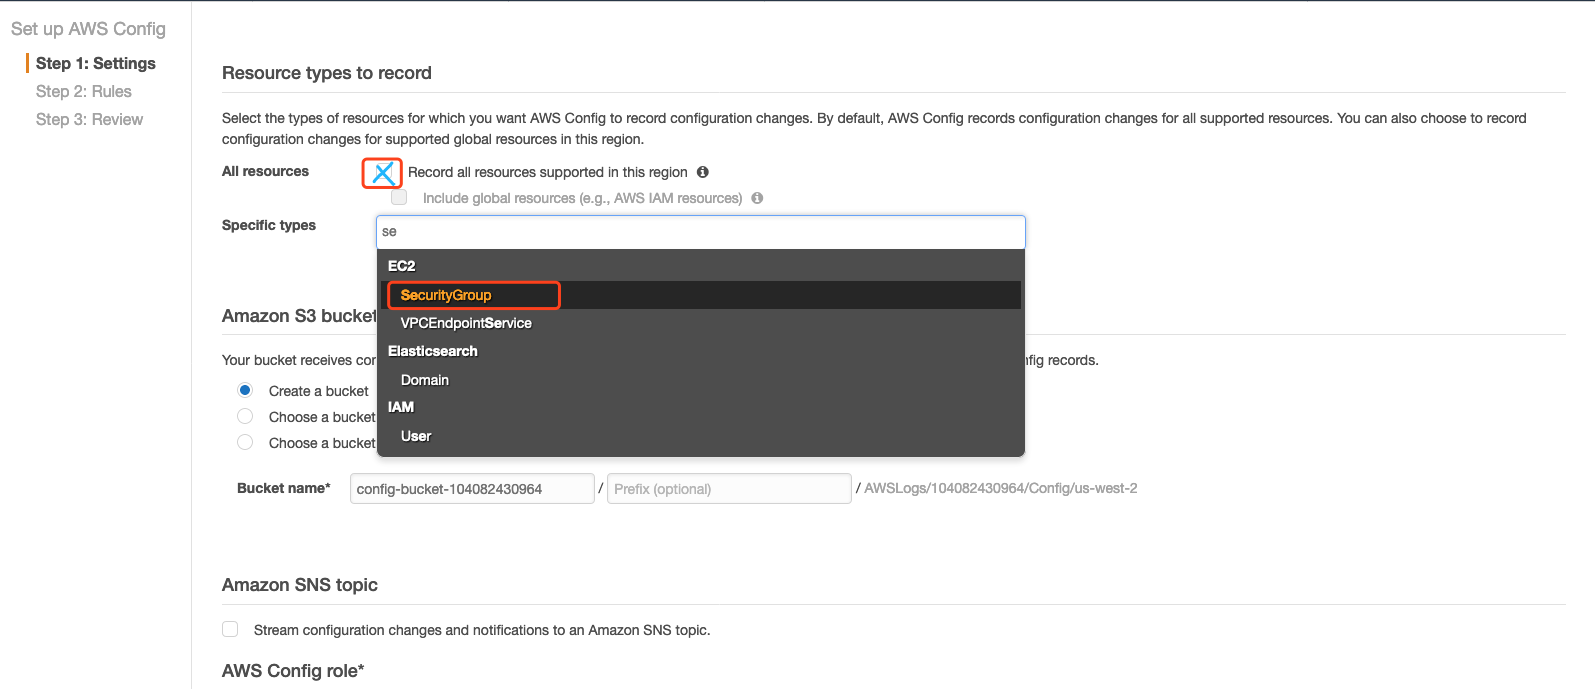Image resolution: width=1595 pixels, height=689 pixels.
Task: Select the second Choose a bucket radio
Action: pyautogui.click(x=245, y=416)
